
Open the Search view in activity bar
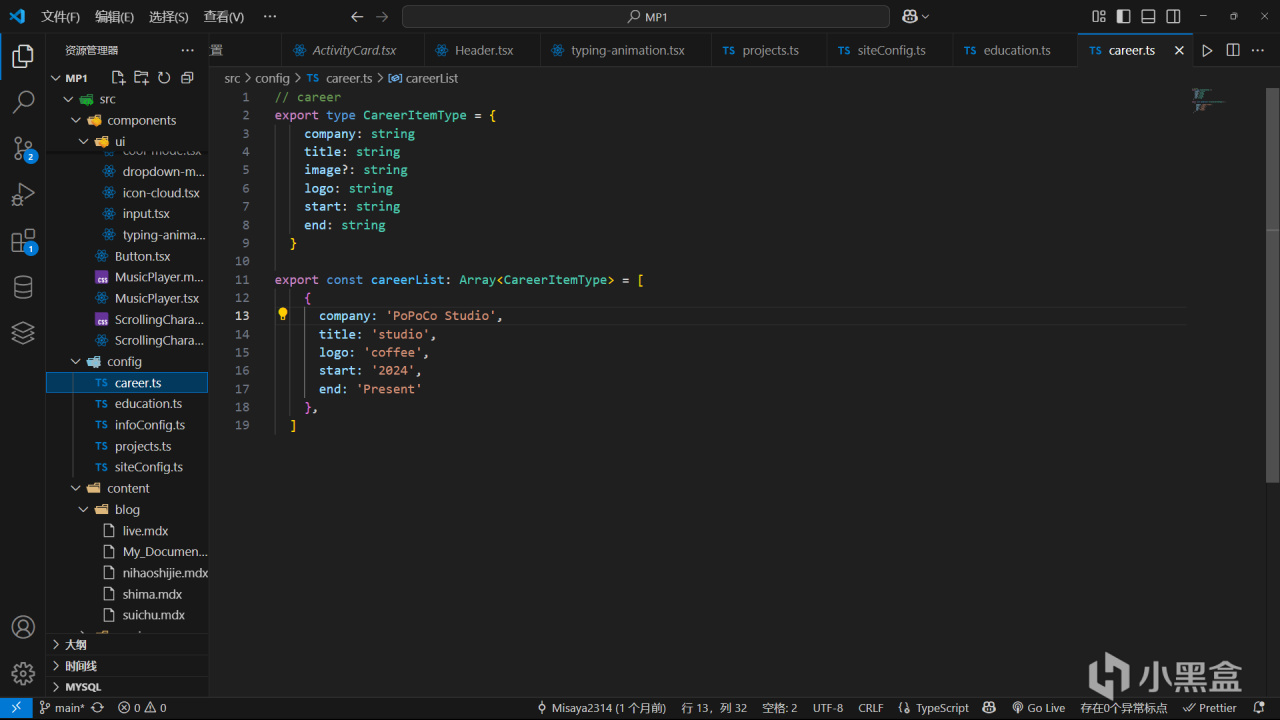tap(23, 102)
